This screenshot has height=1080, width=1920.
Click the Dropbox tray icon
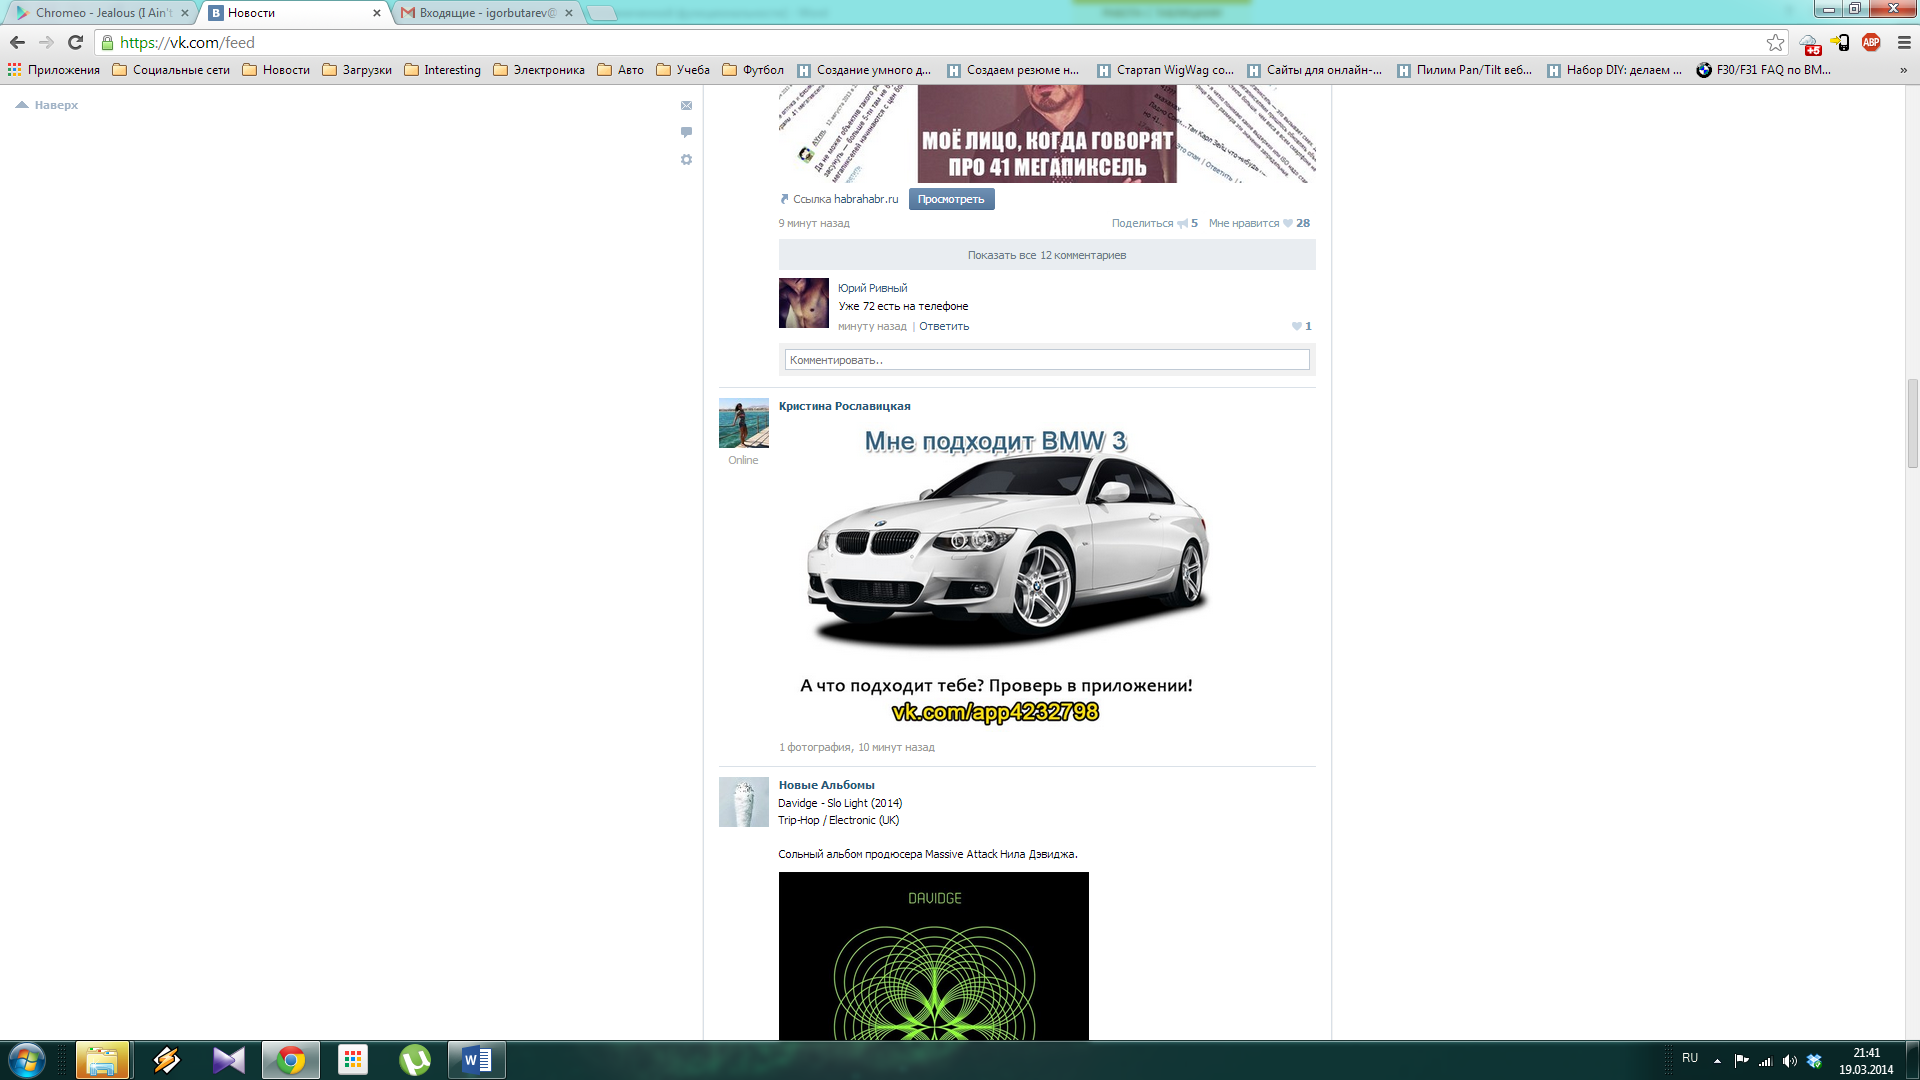point(1815,1061)
